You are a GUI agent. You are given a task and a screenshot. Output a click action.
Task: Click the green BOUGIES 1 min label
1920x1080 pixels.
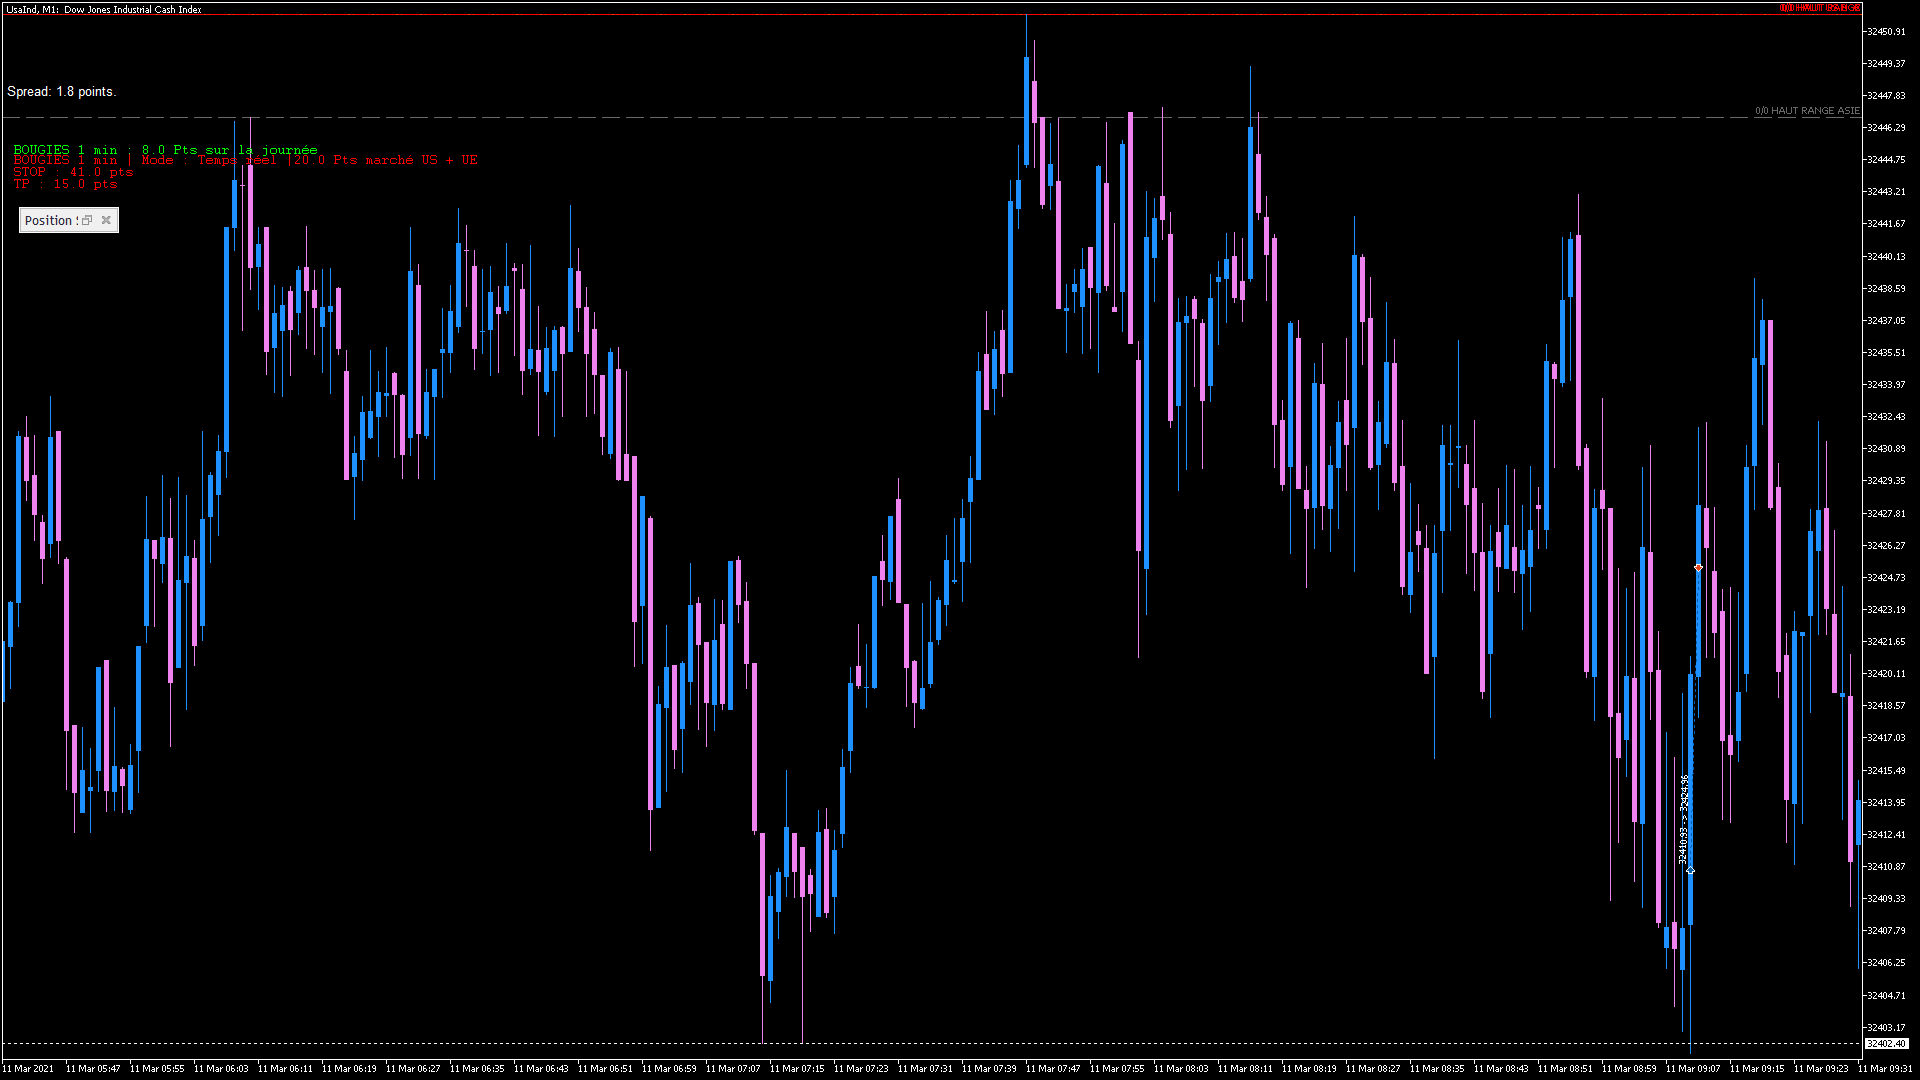(x=165, y=149)
